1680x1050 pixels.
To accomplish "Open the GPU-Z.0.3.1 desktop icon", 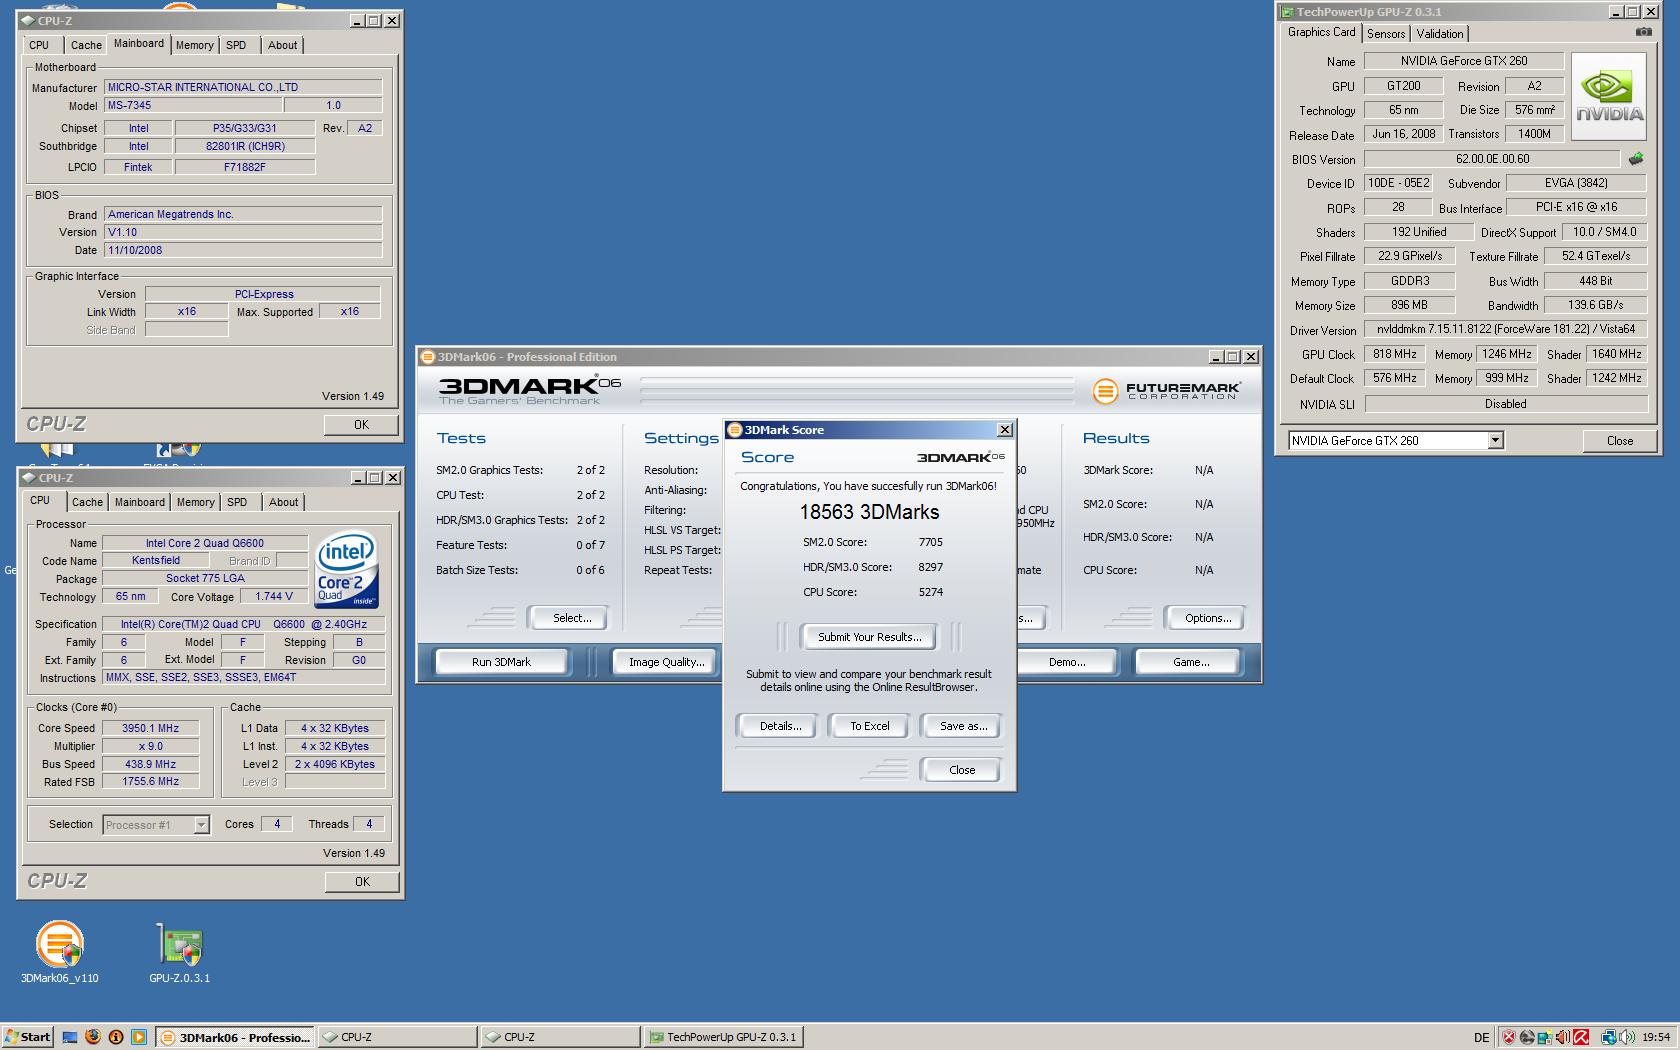I will tap(180, 952).
